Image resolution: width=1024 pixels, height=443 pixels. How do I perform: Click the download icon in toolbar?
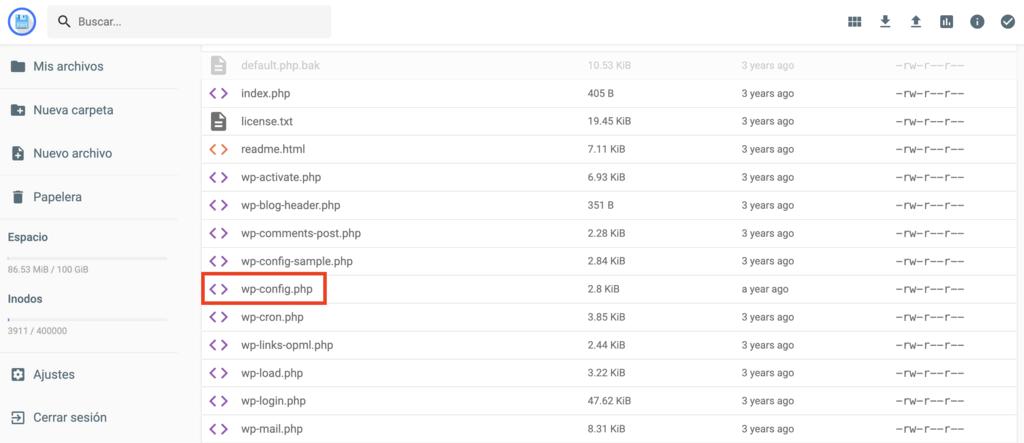885,22
